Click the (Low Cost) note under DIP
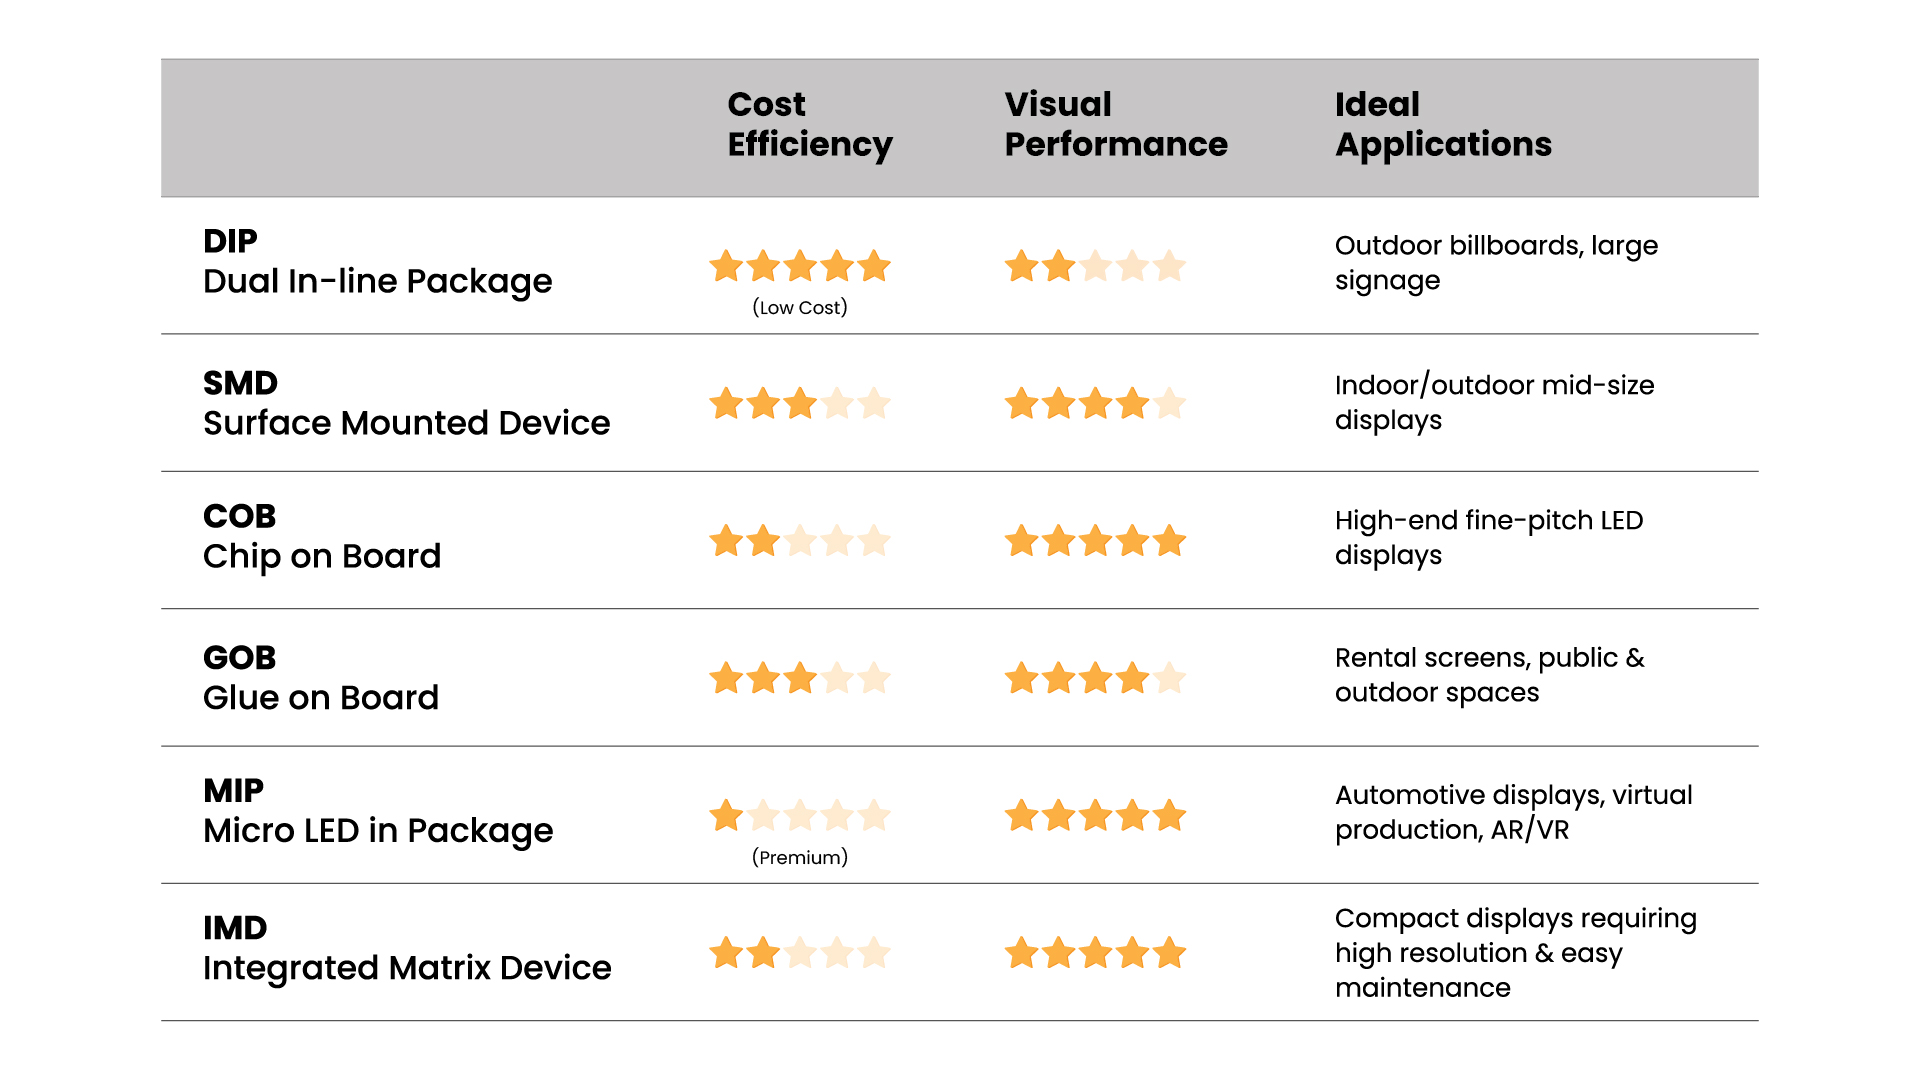The height and width of the screenshot is (1080, 1920). pos(800,308)
